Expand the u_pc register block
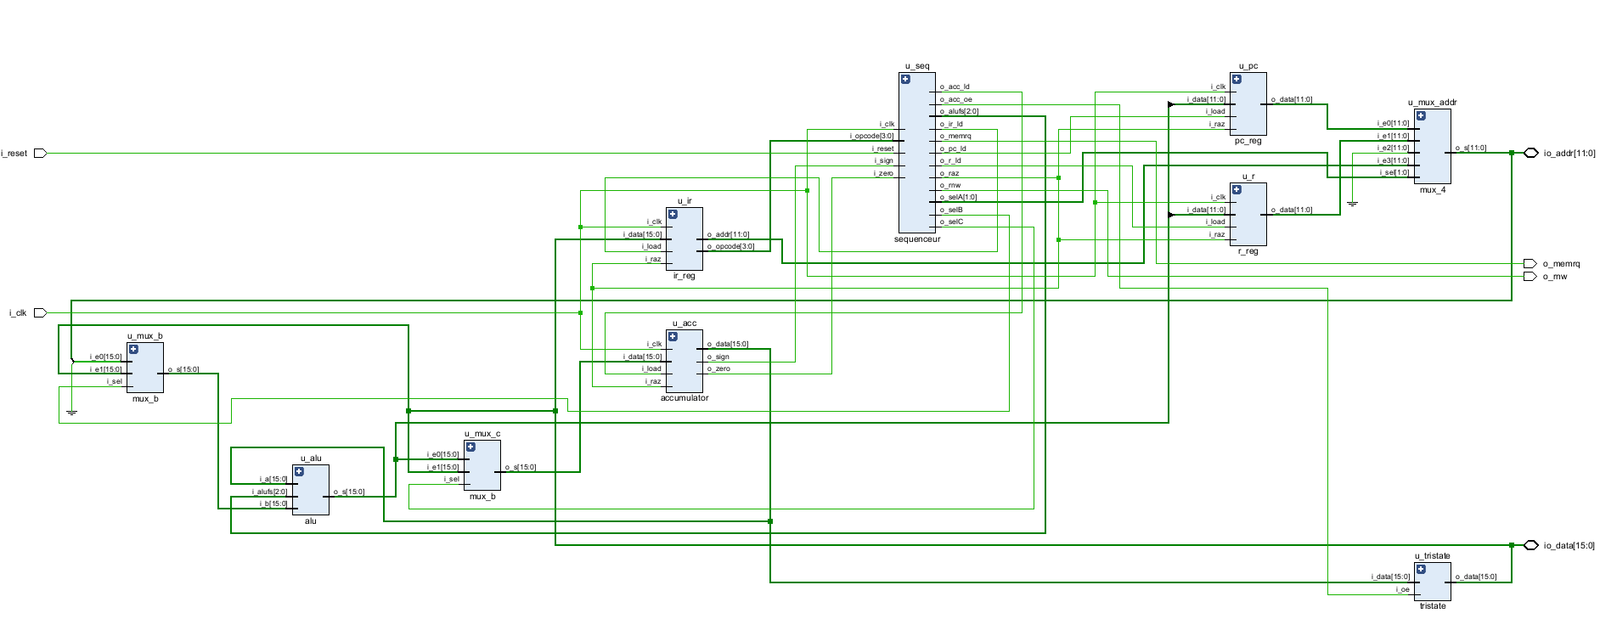 point(1237,79)
